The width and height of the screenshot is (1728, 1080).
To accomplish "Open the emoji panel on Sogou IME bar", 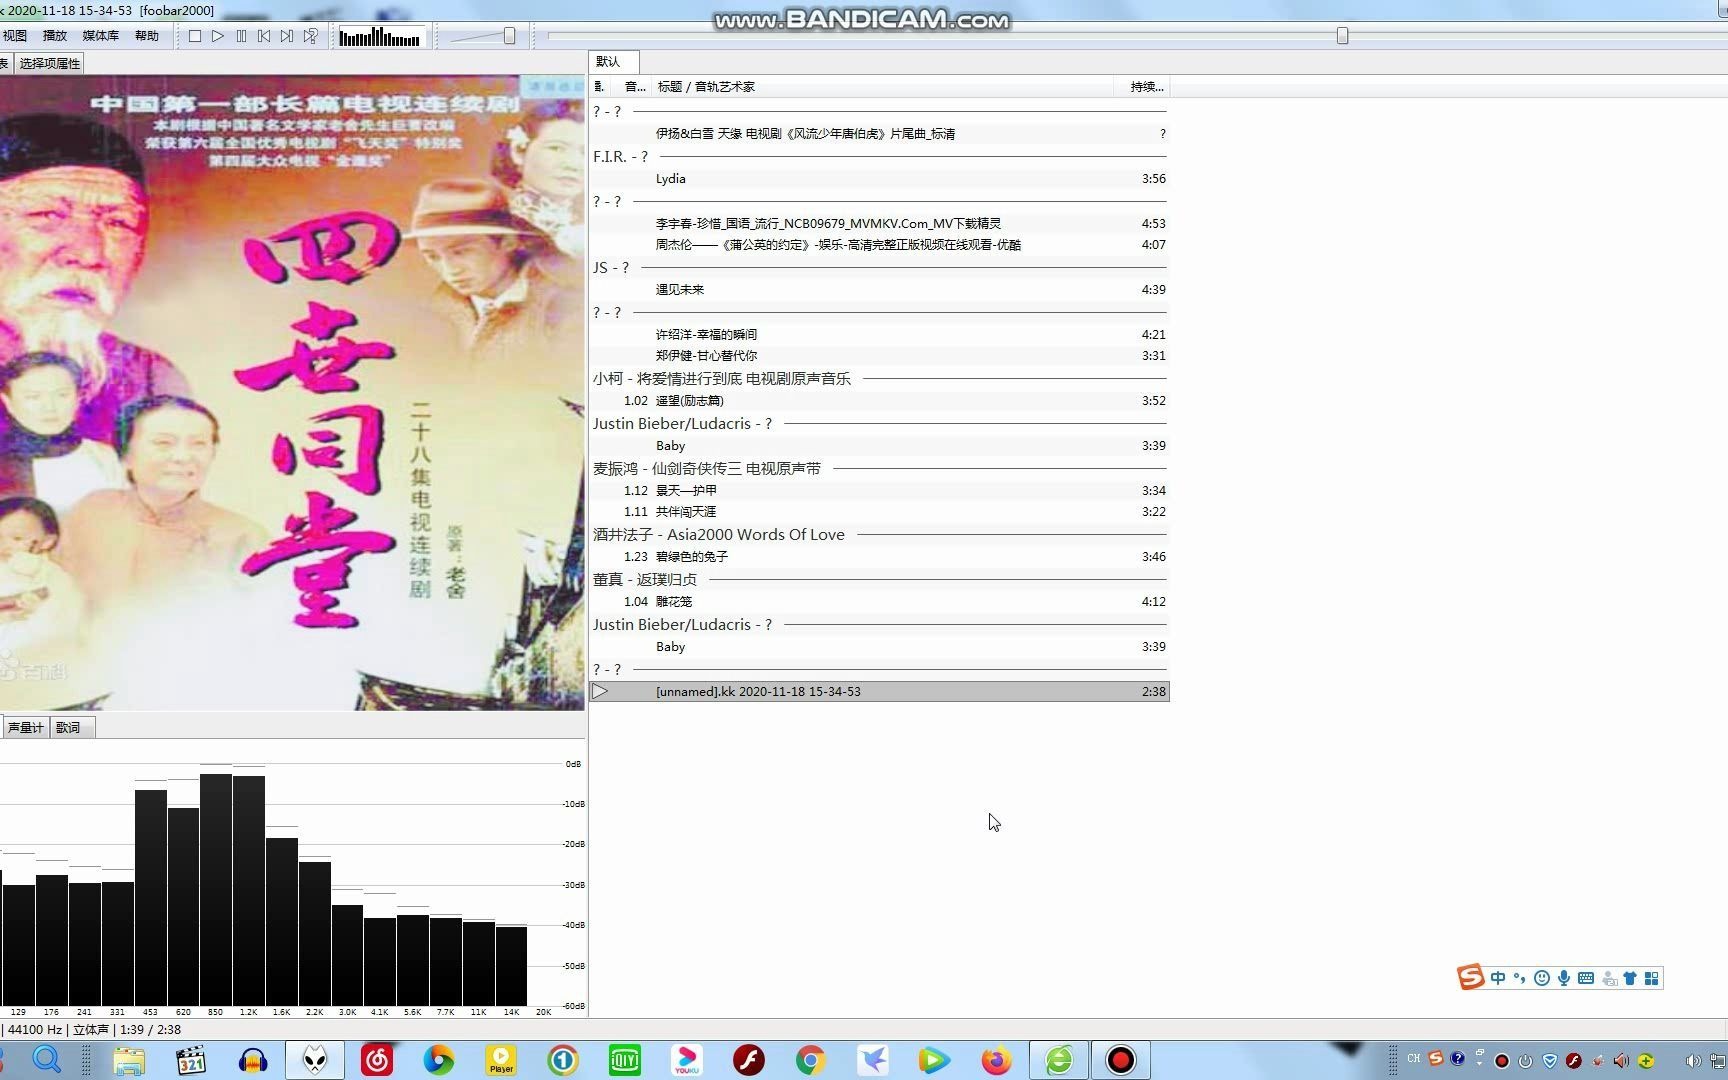I will 1541,978.
